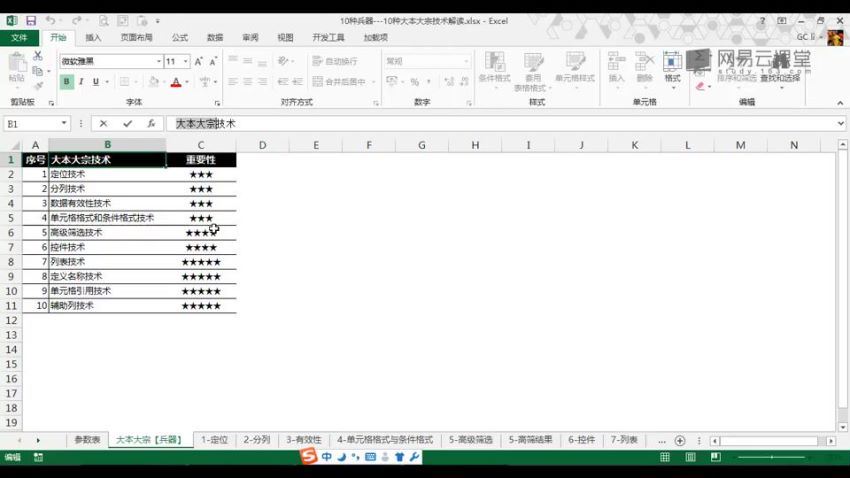The image size is (850, 478).
Task: Open sheet tab 1-定位
Action: pos(214,440)
